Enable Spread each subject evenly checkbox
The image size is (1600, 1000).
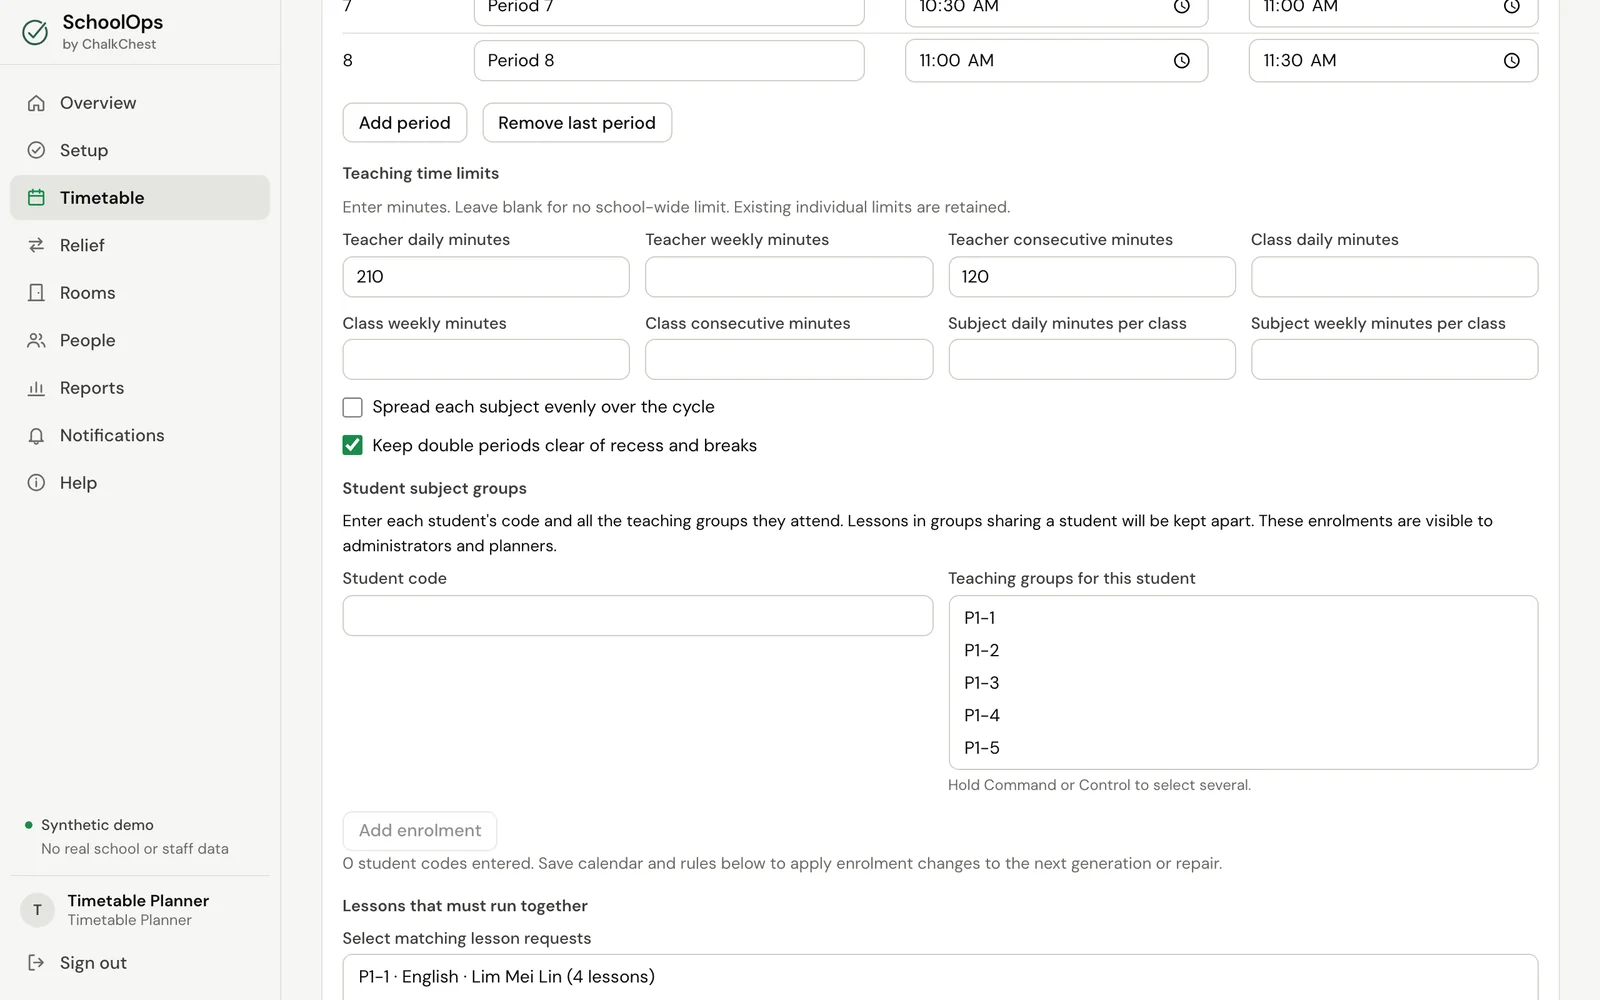click(x=352, y=407)
